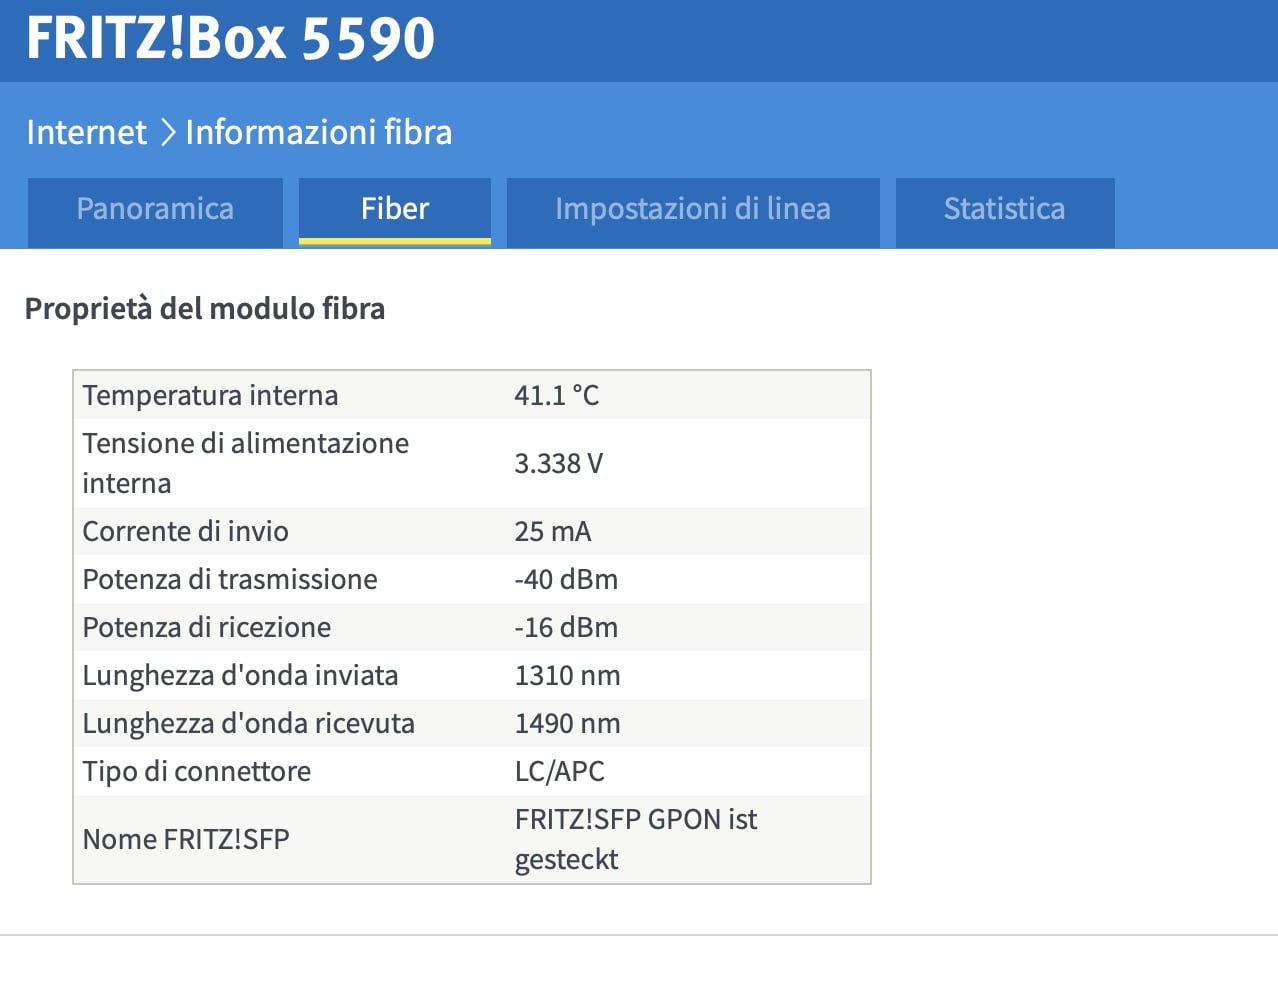
Task: Click the Corrente di invio label
Action: click(186, 531)
